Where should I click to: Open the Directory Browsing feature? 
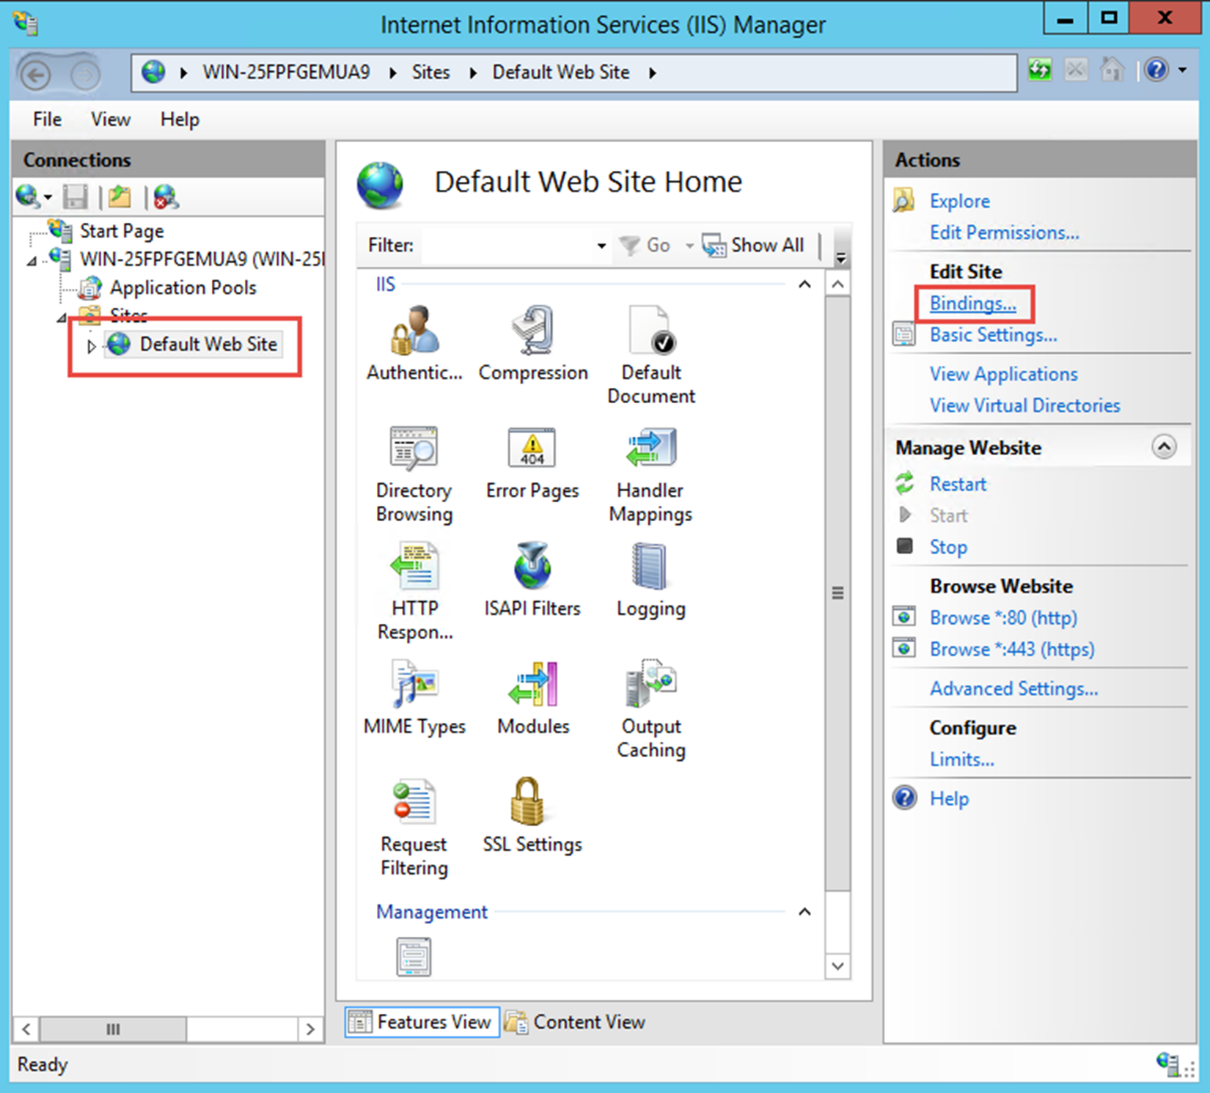tap(414, 475)
